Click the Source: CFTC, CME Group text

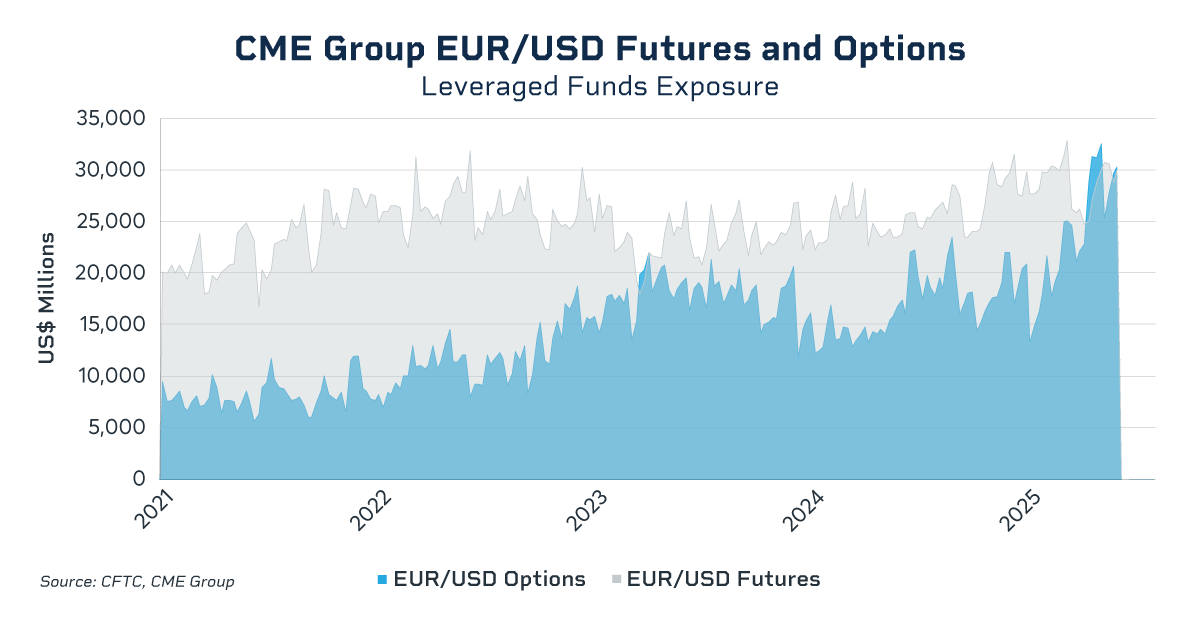[137, 582]
